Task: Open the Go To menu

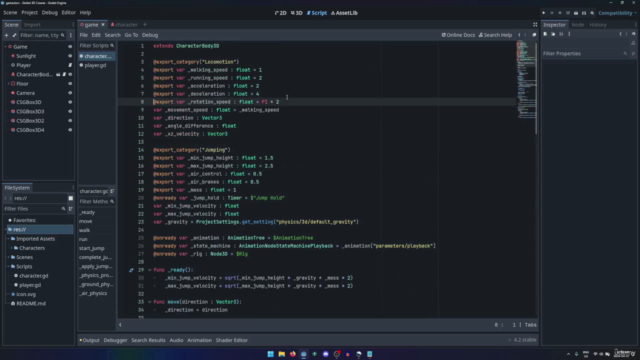Action: (x=131, y=35)
